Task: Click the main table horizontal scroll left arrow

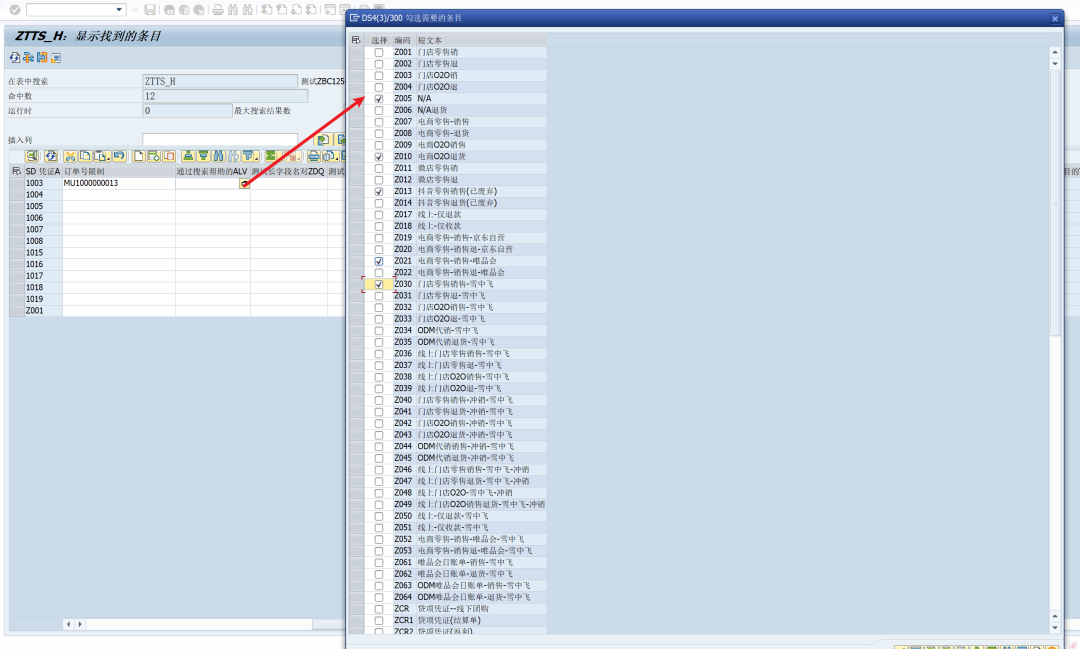Action: point(68,624)
